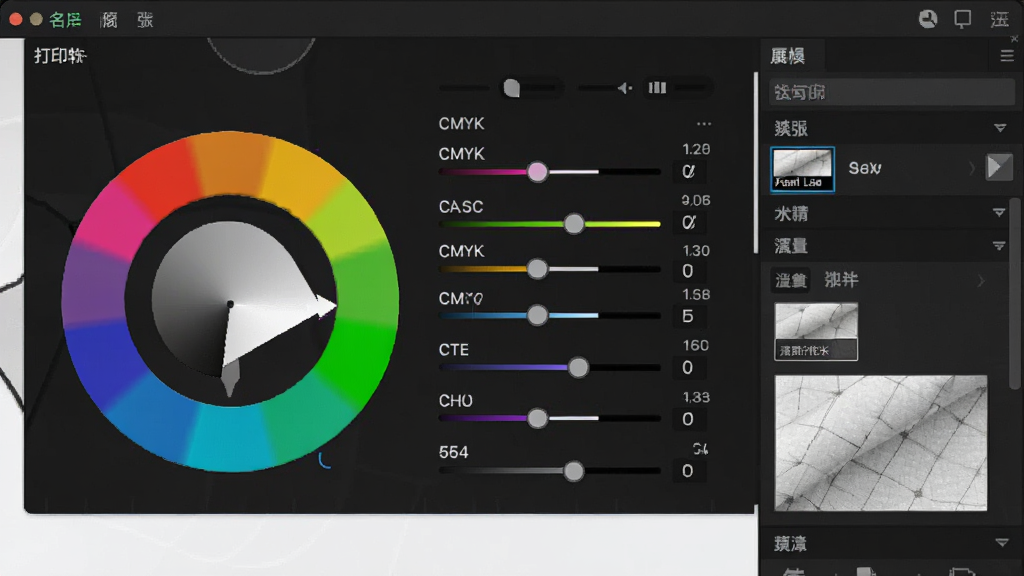Click the Sex label in the right panel

(x=865, y=168)
